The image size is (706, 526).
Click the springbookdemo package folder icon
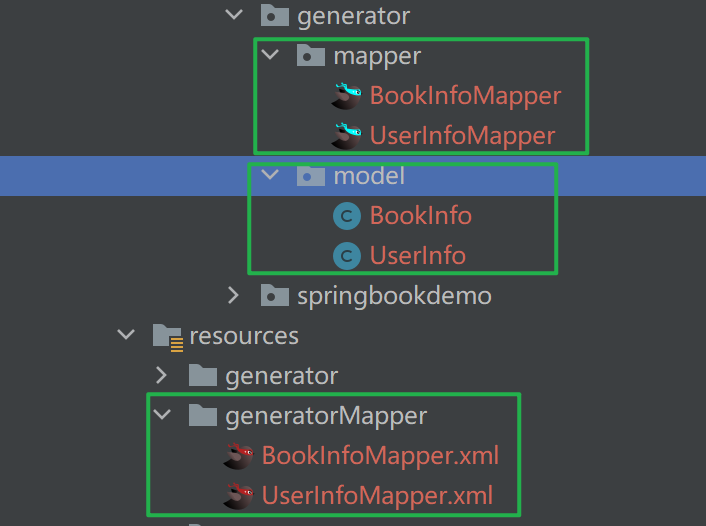click(x=275, y=295)
